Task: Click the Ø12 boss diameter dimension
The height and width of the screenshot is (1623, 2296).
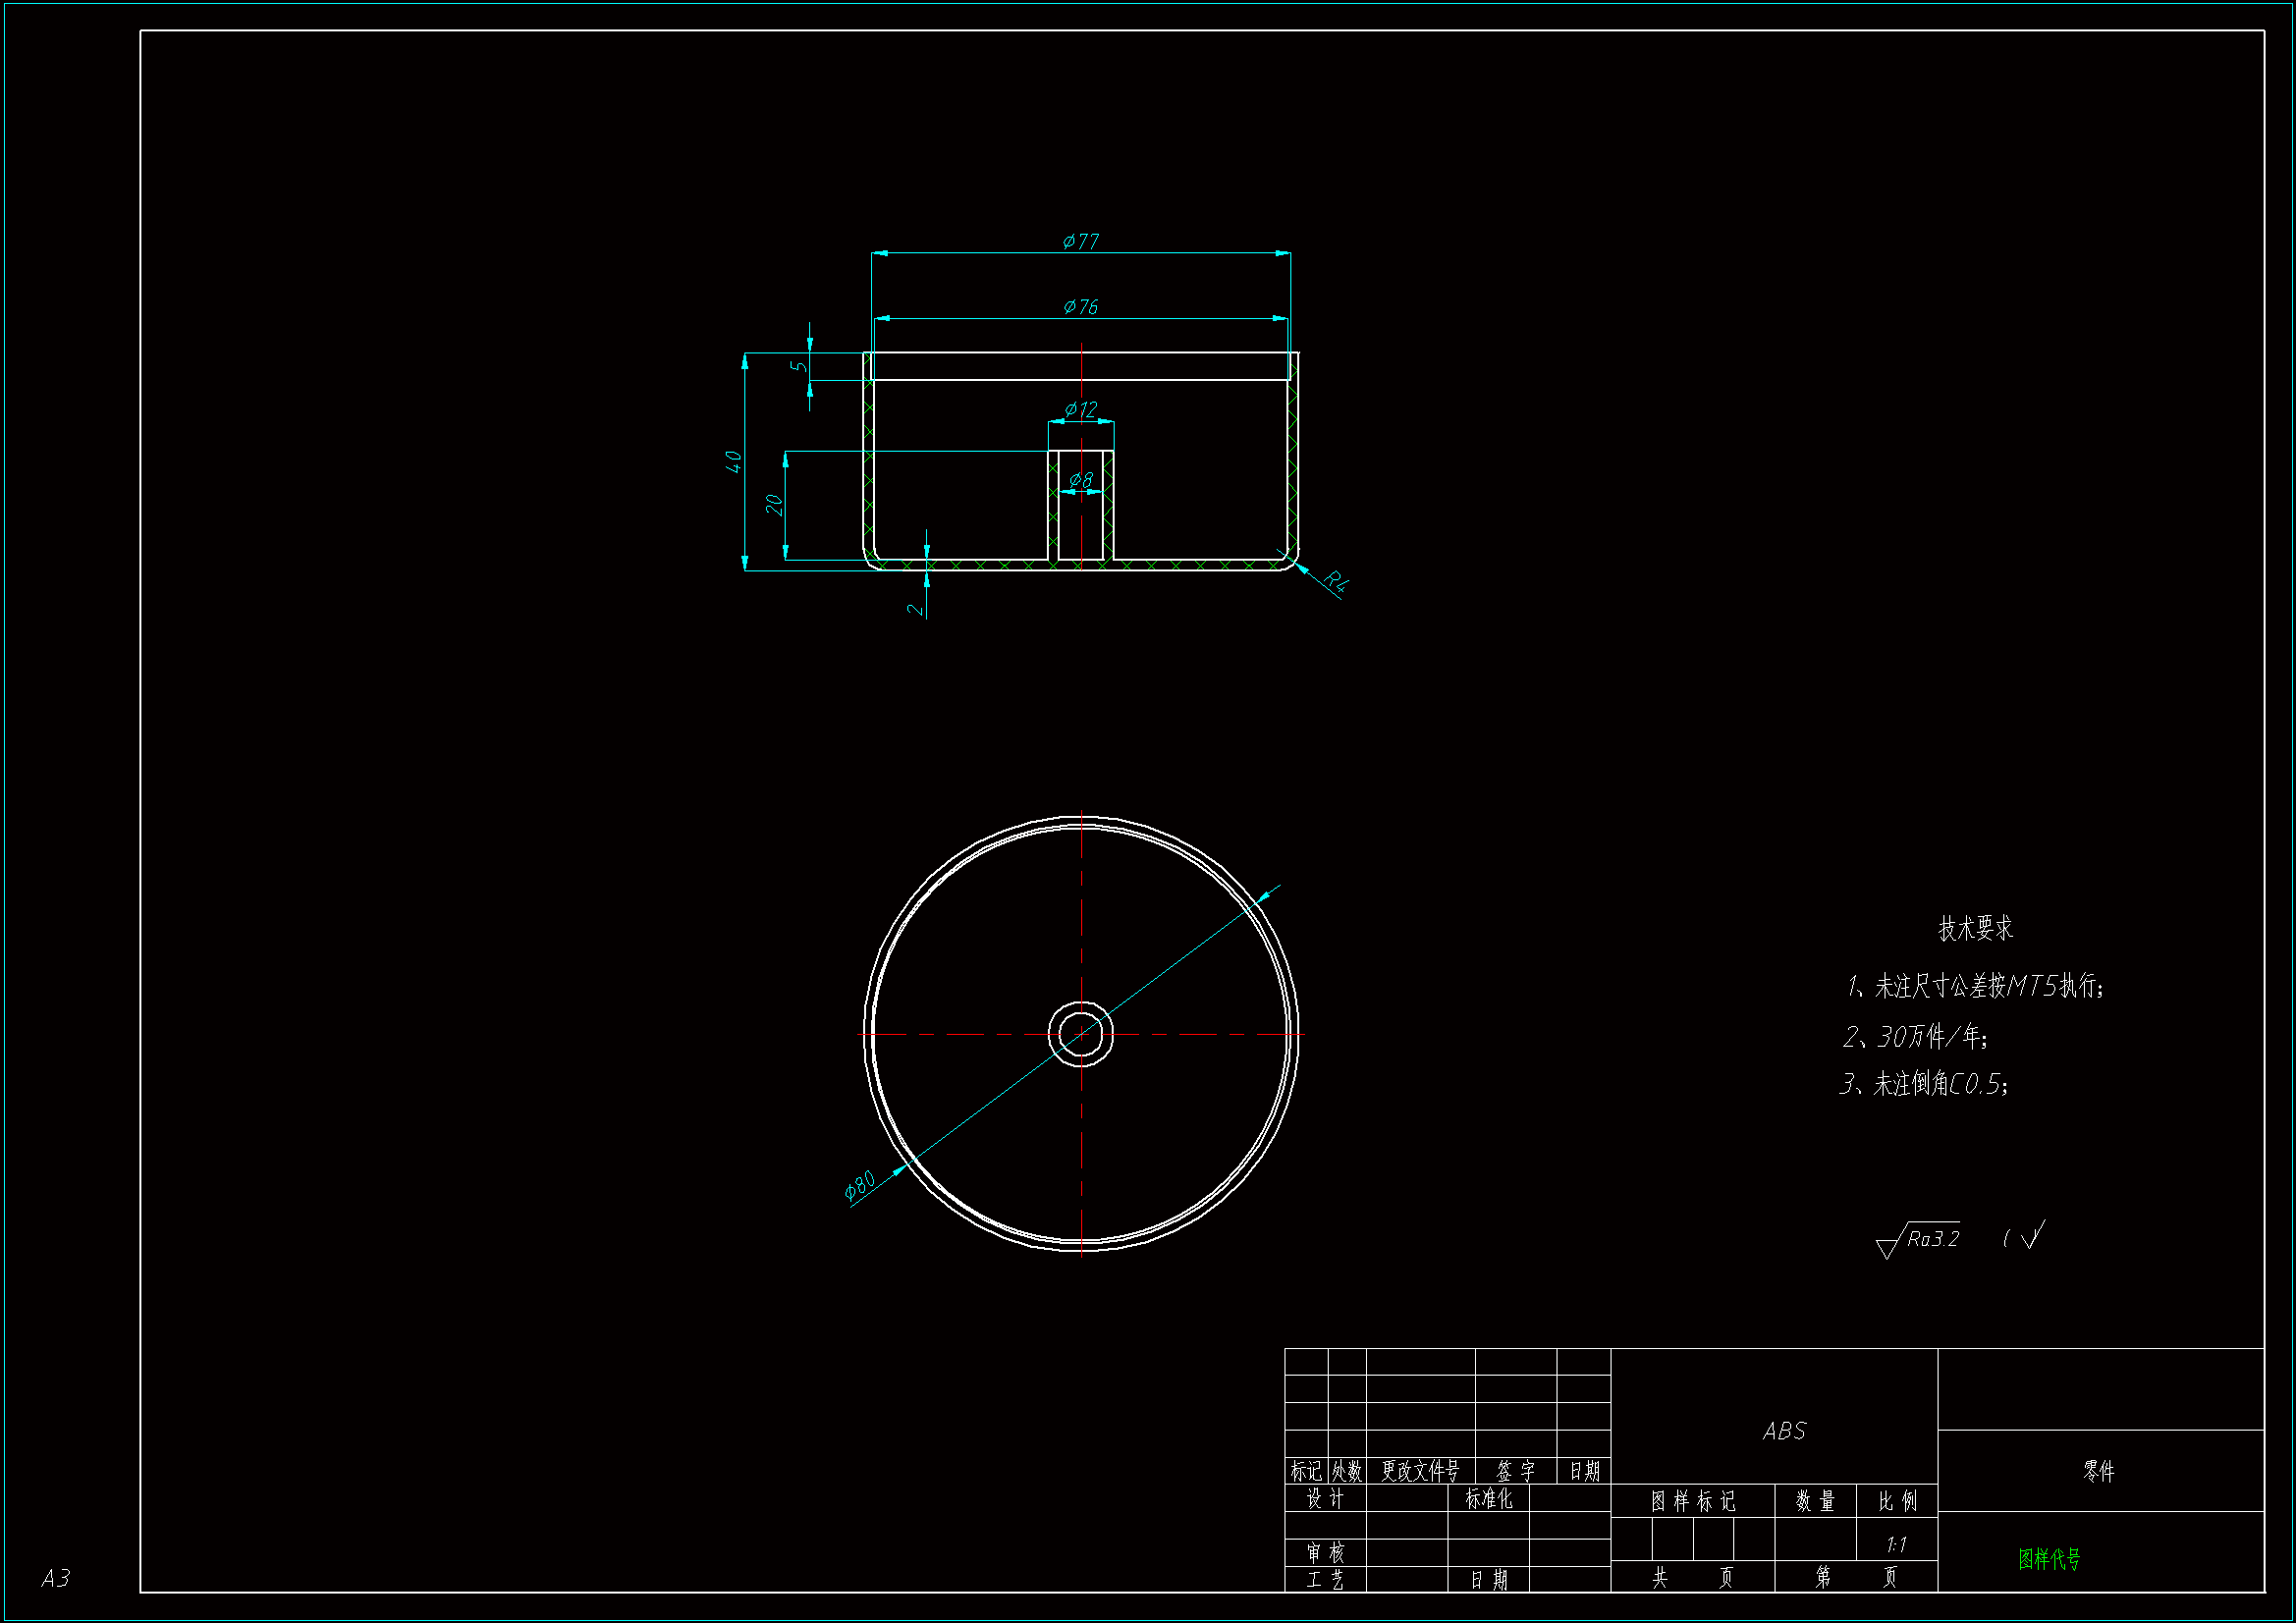Action: coord(1080,409)
